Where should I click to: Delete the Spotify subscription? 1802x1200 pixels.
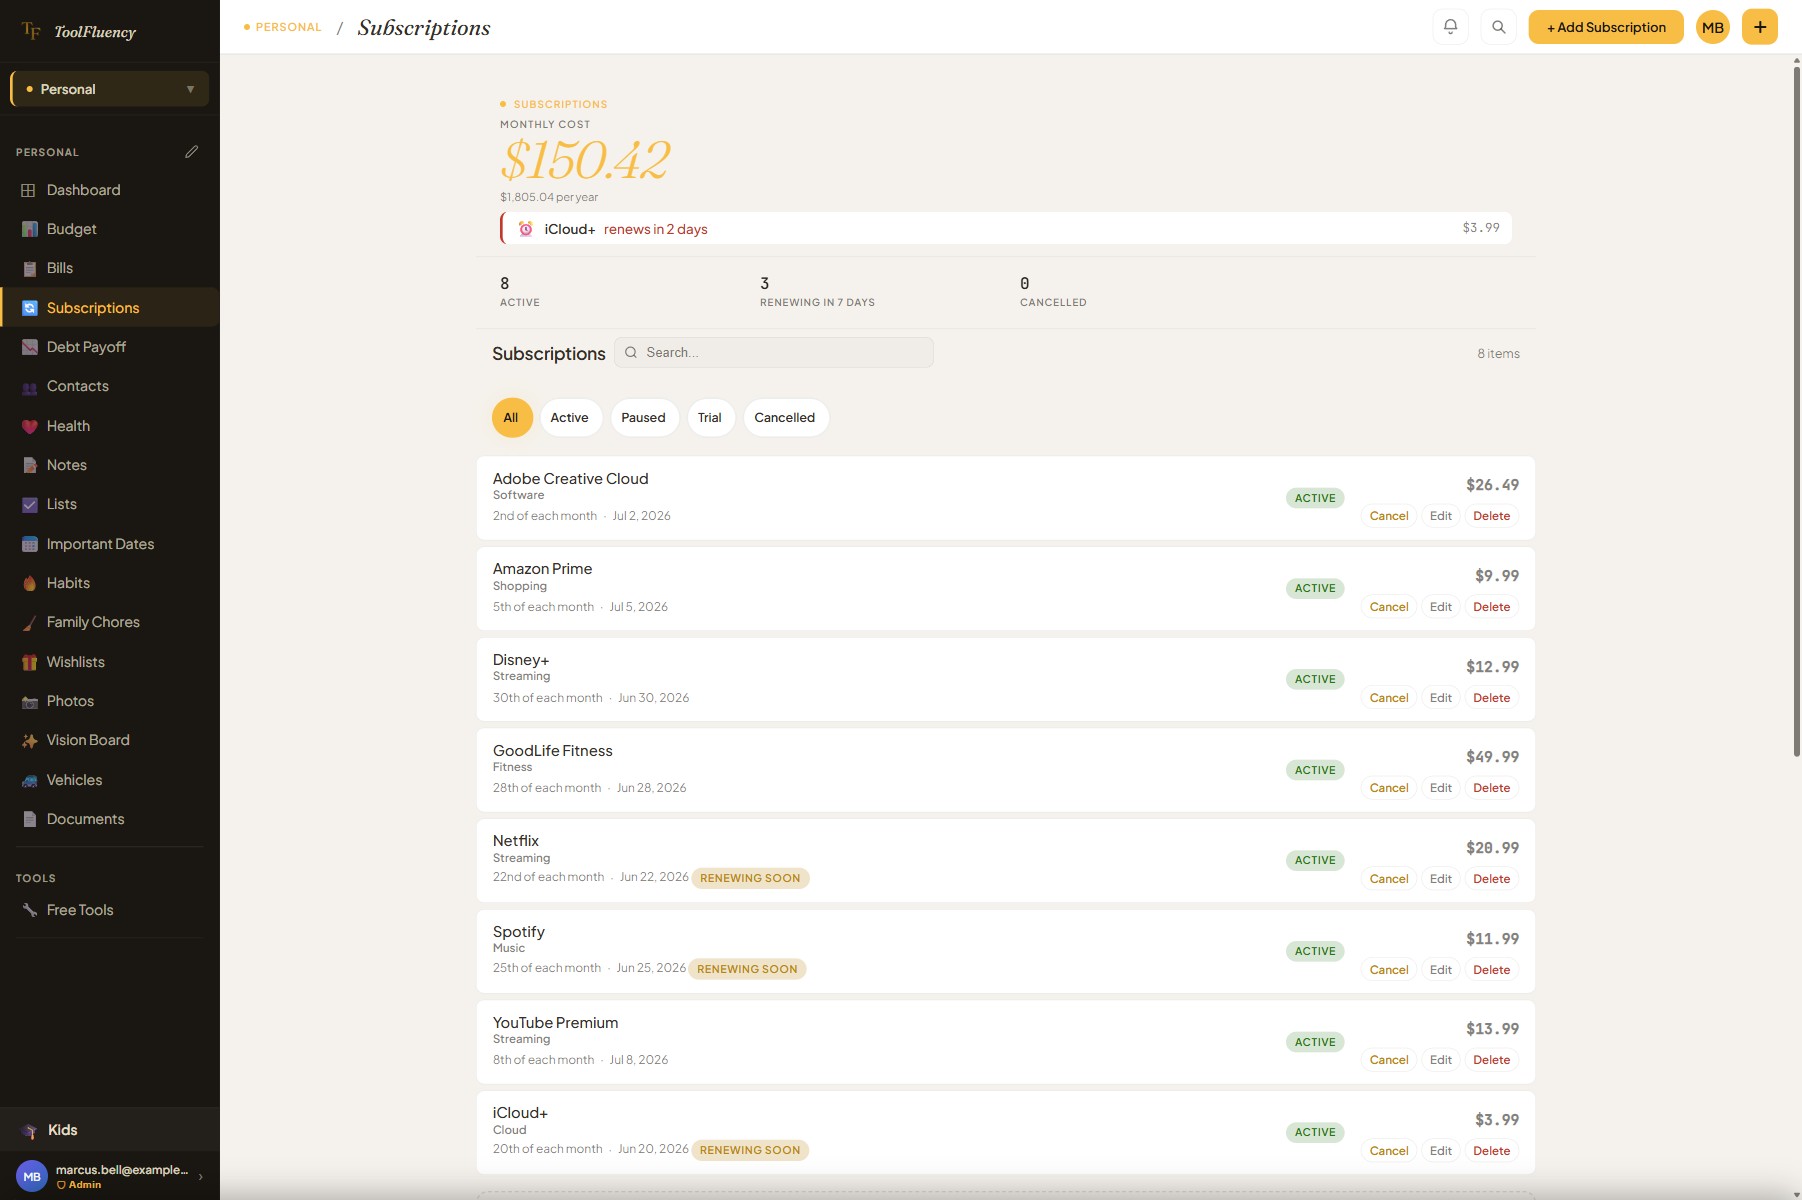point(1491,970)
